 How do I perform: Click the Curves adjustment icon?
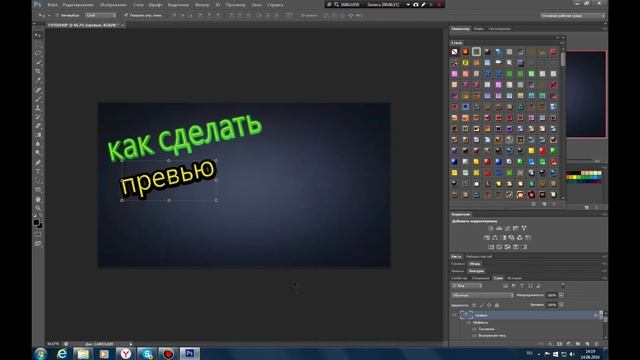click(x=507, y=228)
